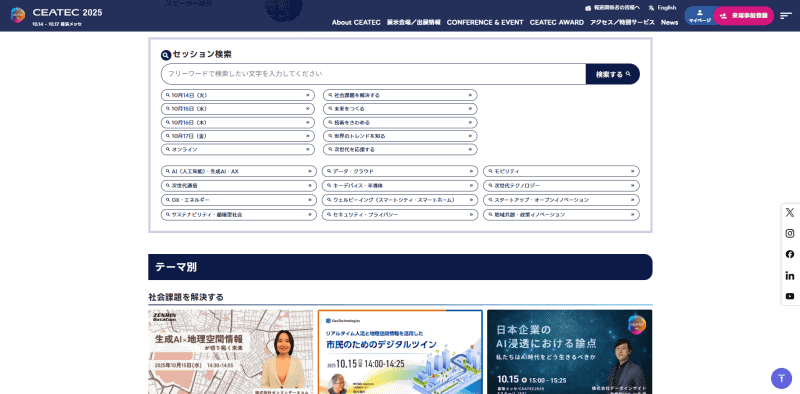Select スタートアップ・オープンイノベーション category
Image resolution: width=800 pixels, height=394 pixels.
(561, 200)
